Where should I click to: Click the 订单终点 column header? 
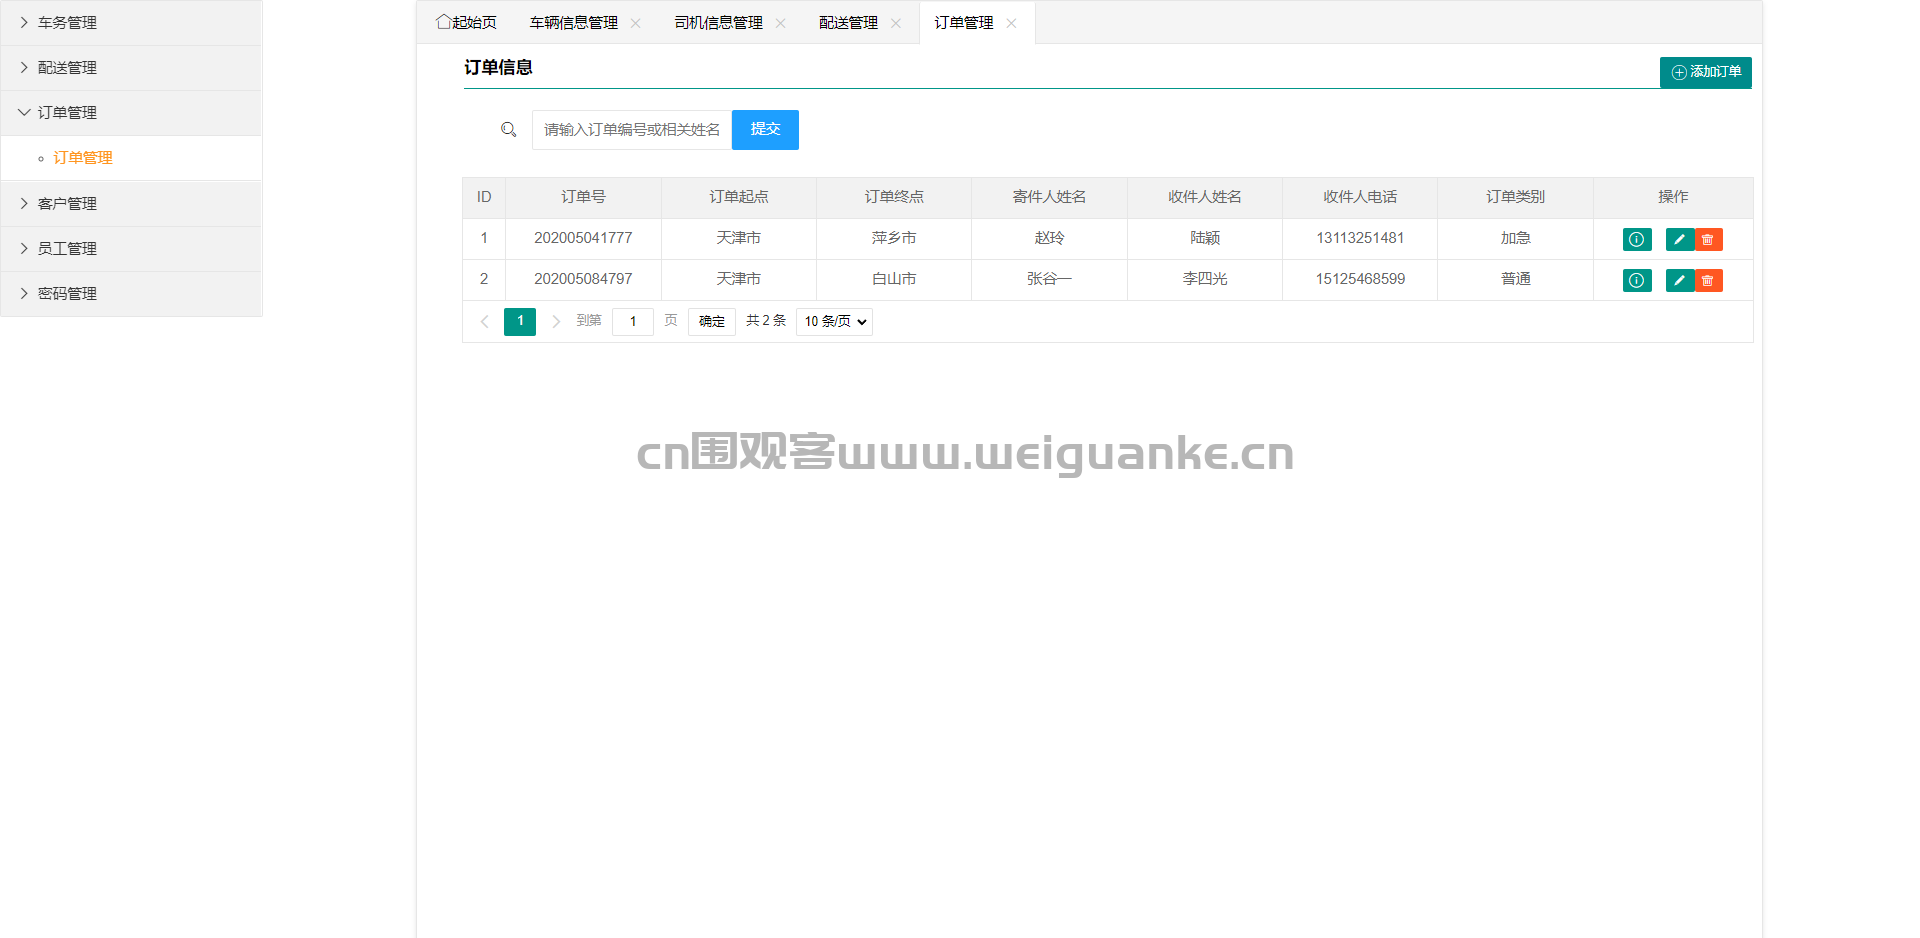894,197
